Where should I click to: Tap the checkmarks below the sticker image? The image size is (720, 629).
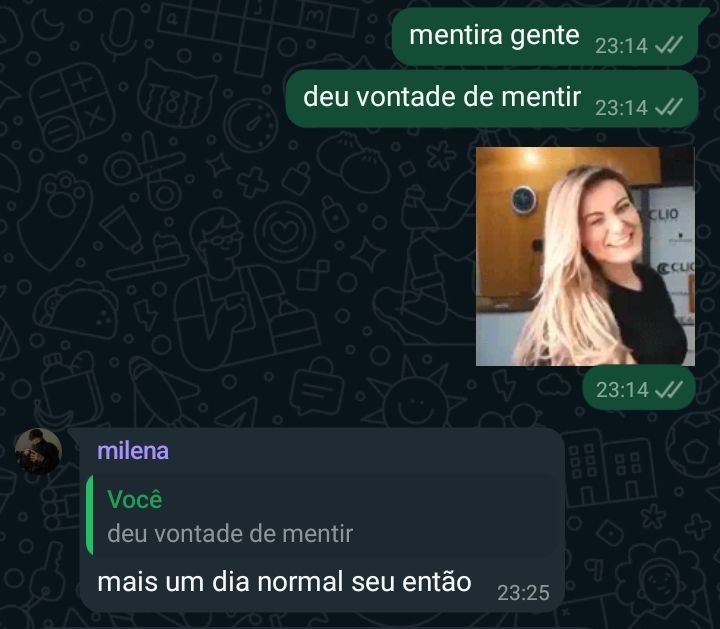pos(669,390)
